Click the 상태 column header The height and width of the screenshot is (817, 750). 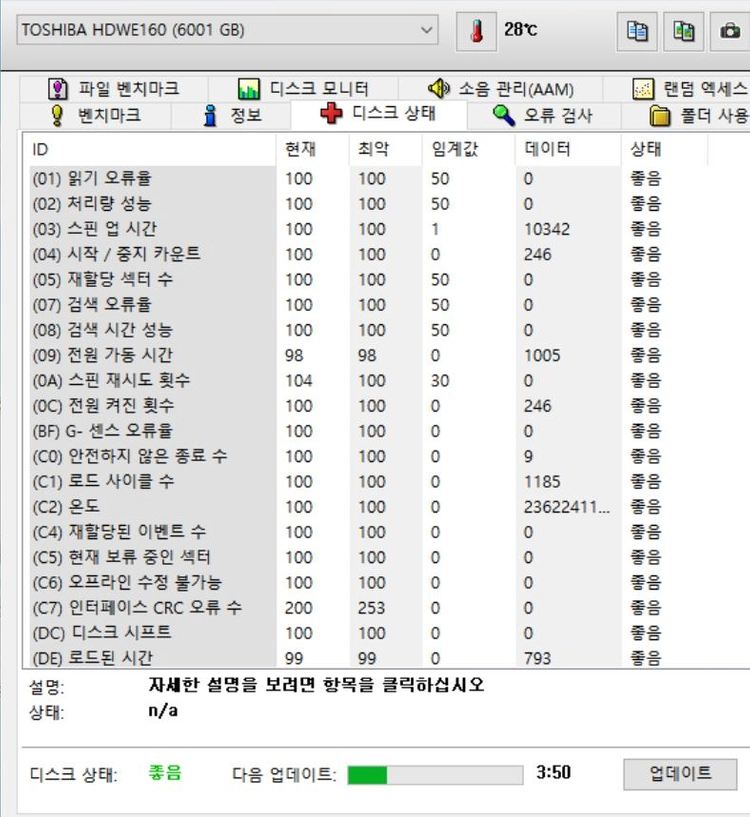[x=665, y=150]
